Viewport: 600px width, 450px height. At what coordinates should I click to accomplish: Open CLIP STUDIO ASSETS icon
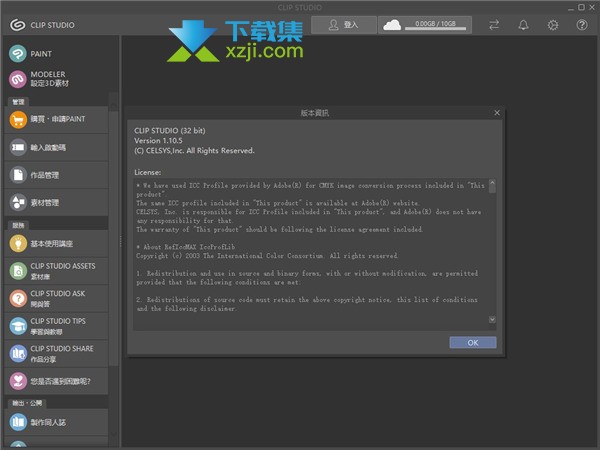click(18, 271)
